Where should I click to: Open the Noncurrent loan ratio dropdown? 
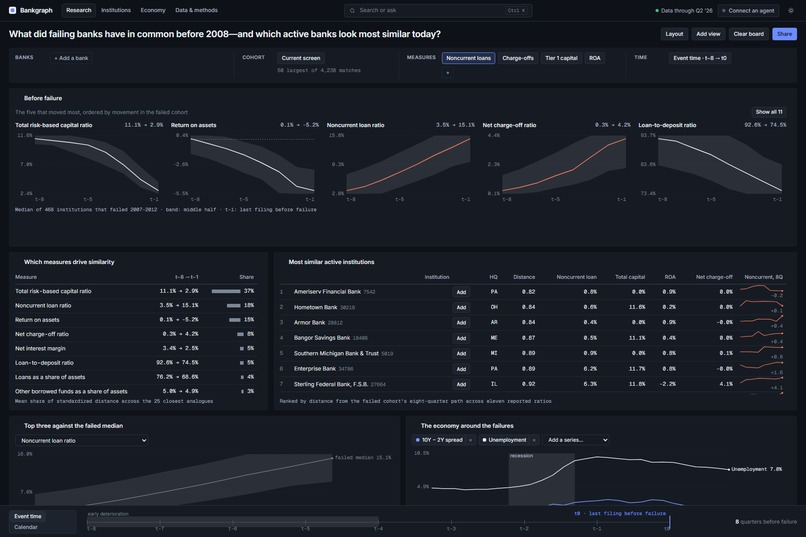point(82,440)
